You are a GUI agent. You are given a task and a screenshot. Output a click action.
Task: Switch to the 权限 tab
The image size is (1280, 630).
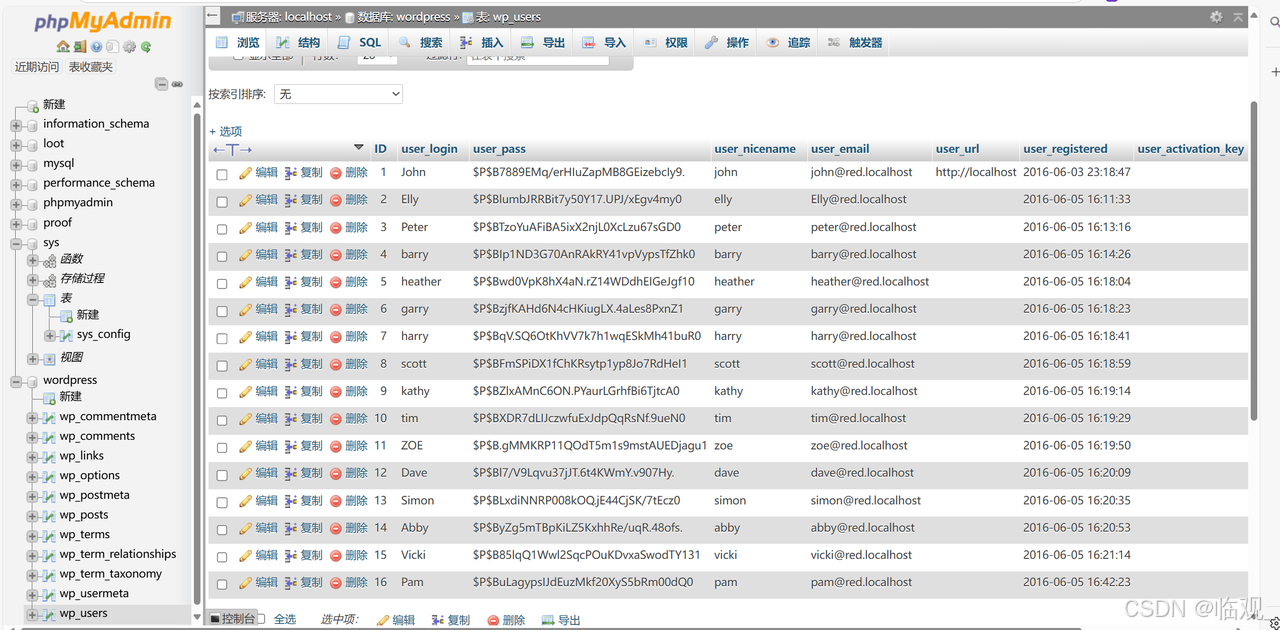pos(665,43)
